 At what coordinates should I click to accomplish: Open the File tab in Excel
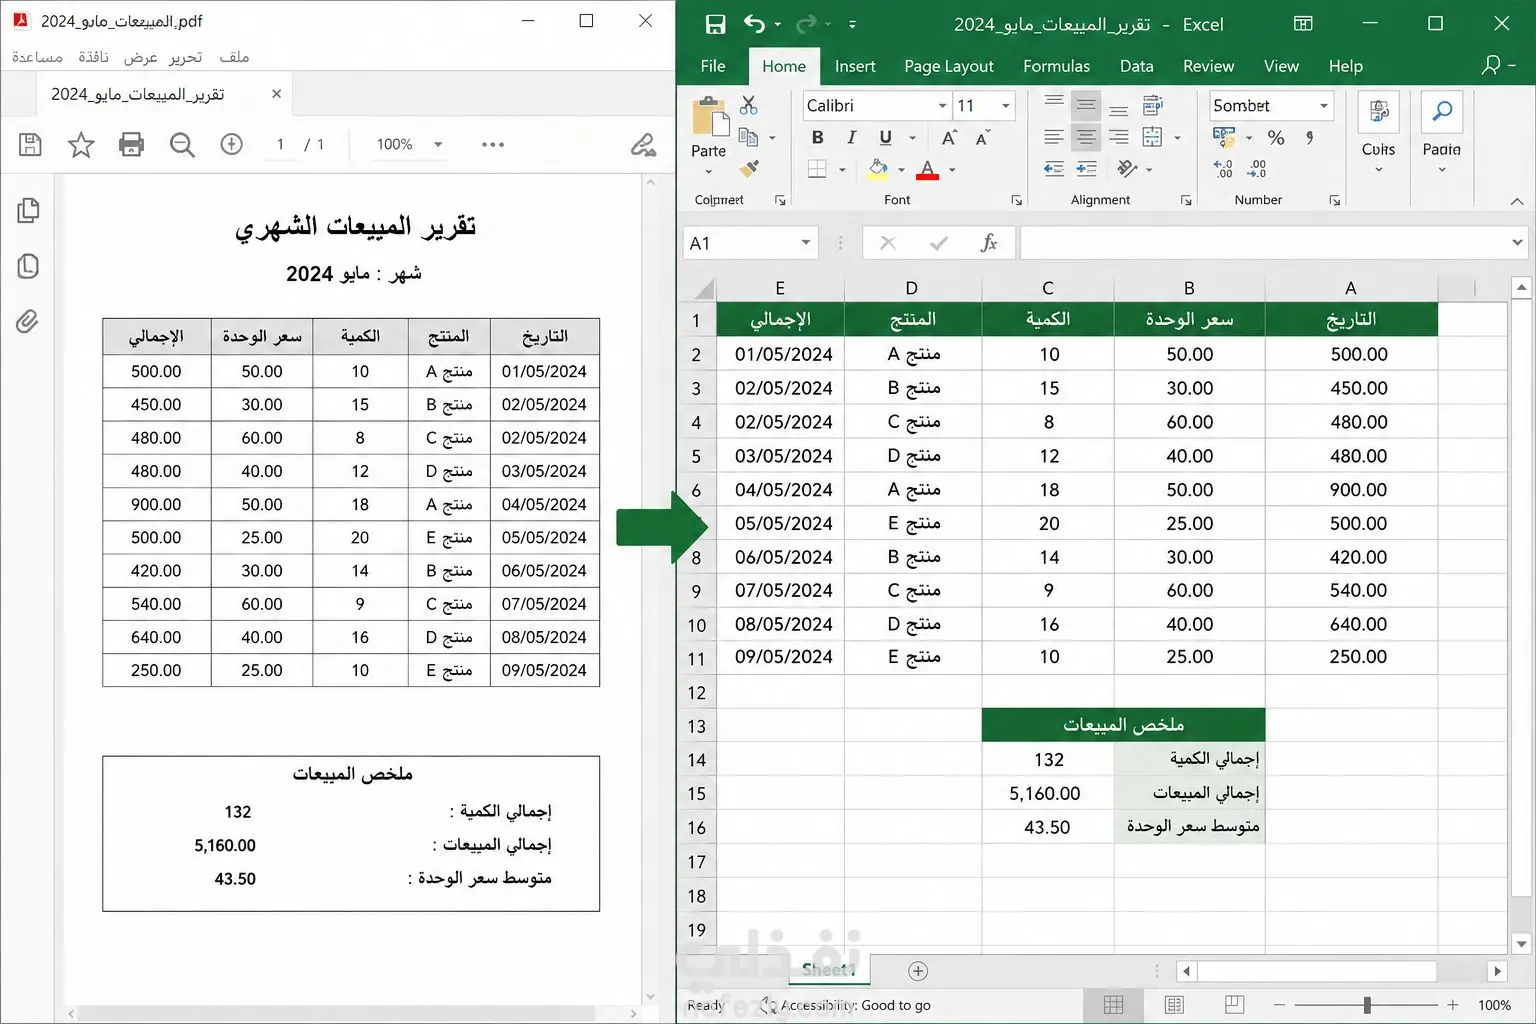pos(713,66)
